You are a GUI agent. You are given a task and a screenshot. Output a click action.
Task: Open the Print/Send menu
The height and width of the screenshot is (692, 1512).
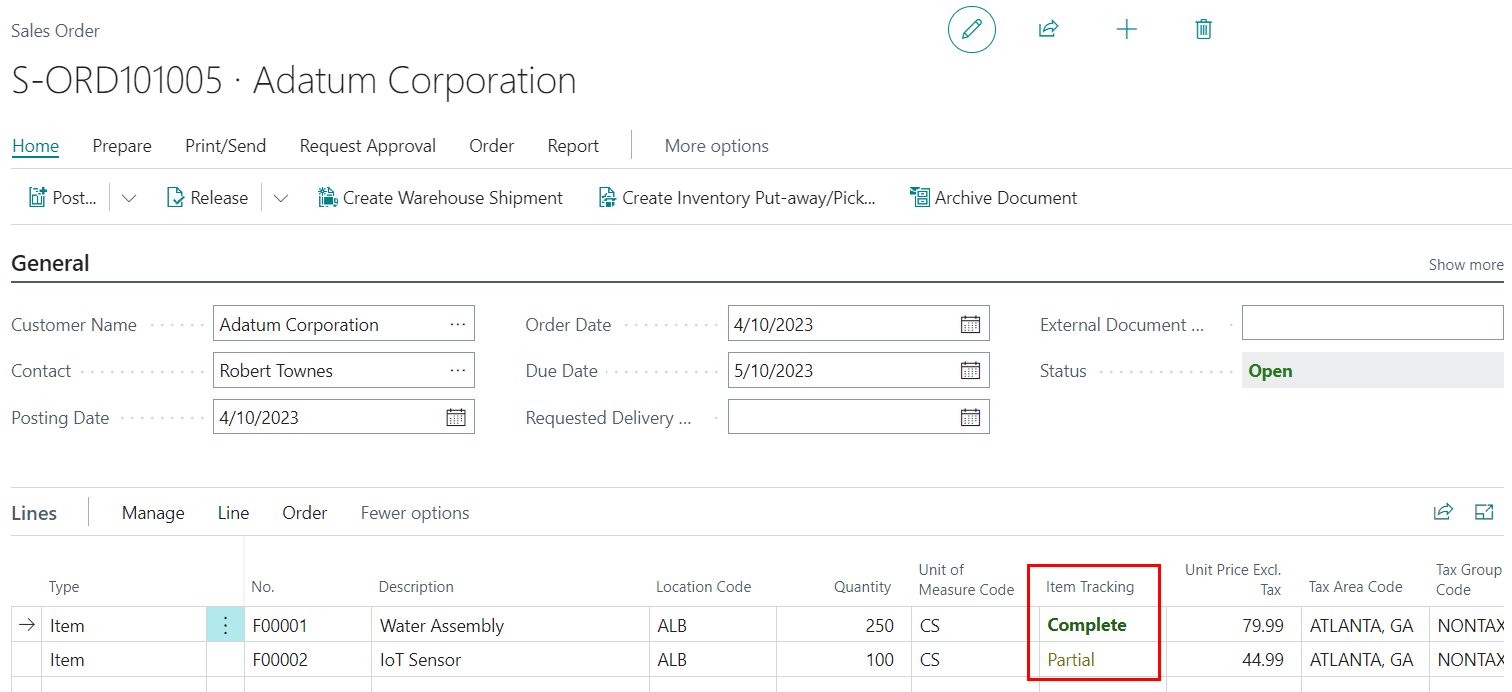[225, 146]
